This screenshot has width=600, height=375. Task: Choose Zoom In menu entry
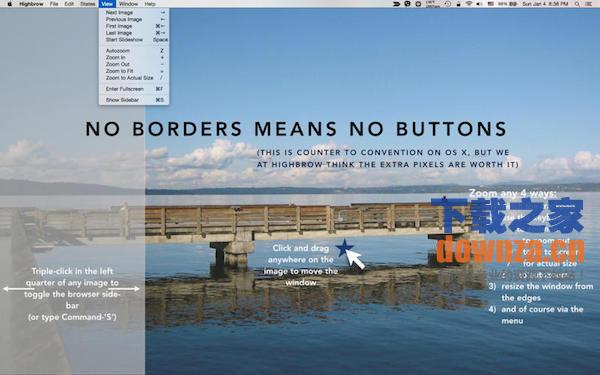click(134, 57)
